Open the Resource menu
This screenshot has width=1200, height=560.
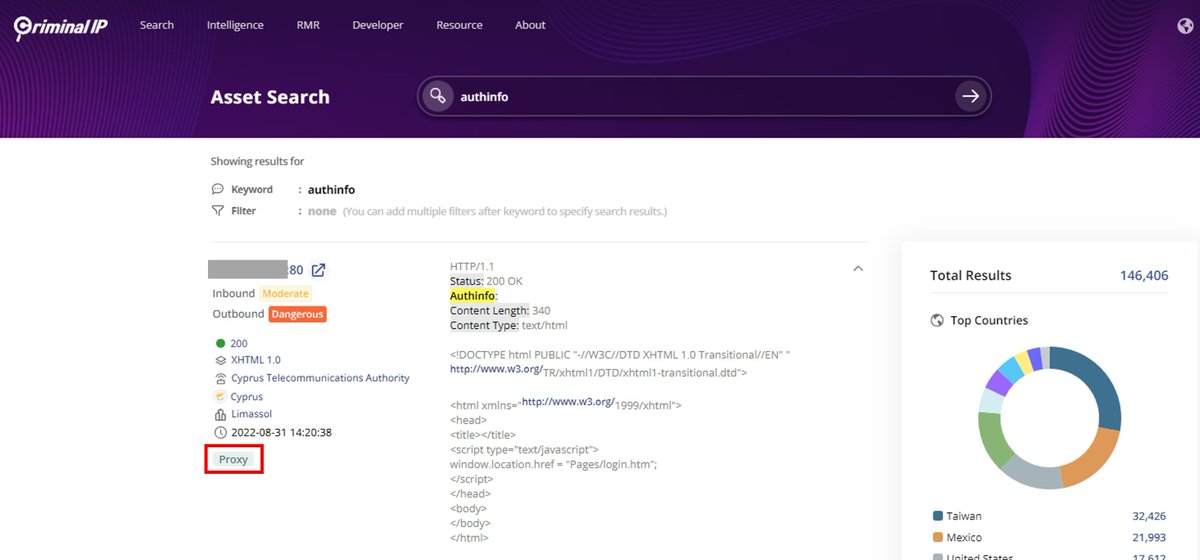pyautogui.click(x=459, y=25)
